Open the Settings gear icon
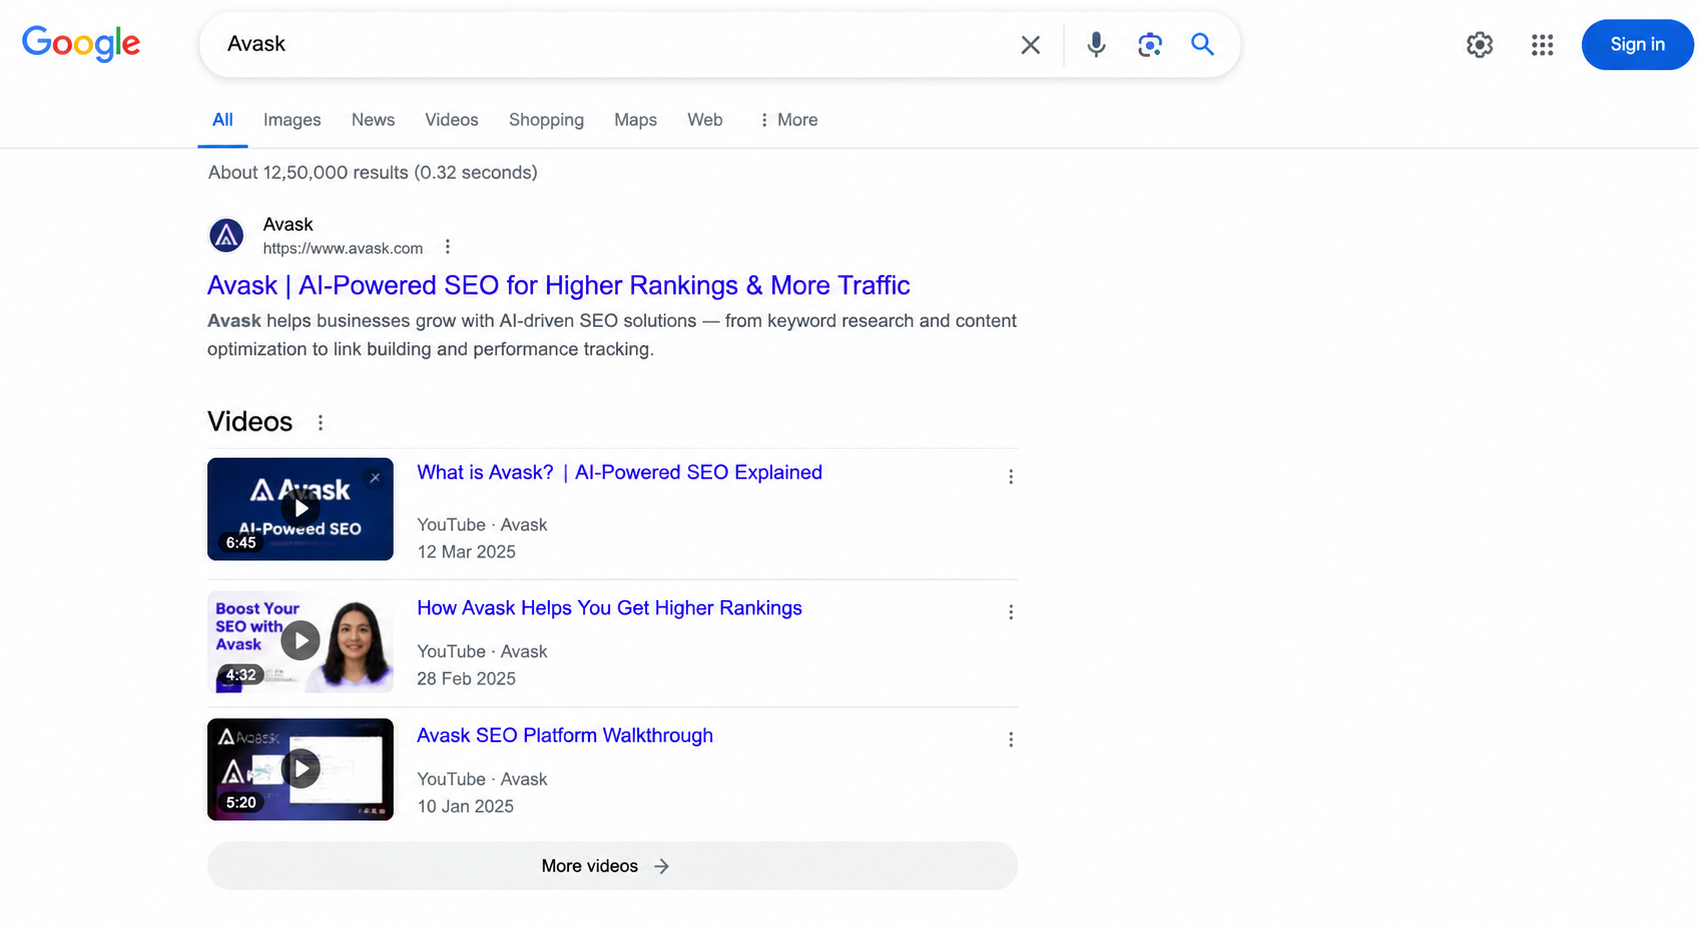Screen dimensions: 1699x926 coord(1480,44)
